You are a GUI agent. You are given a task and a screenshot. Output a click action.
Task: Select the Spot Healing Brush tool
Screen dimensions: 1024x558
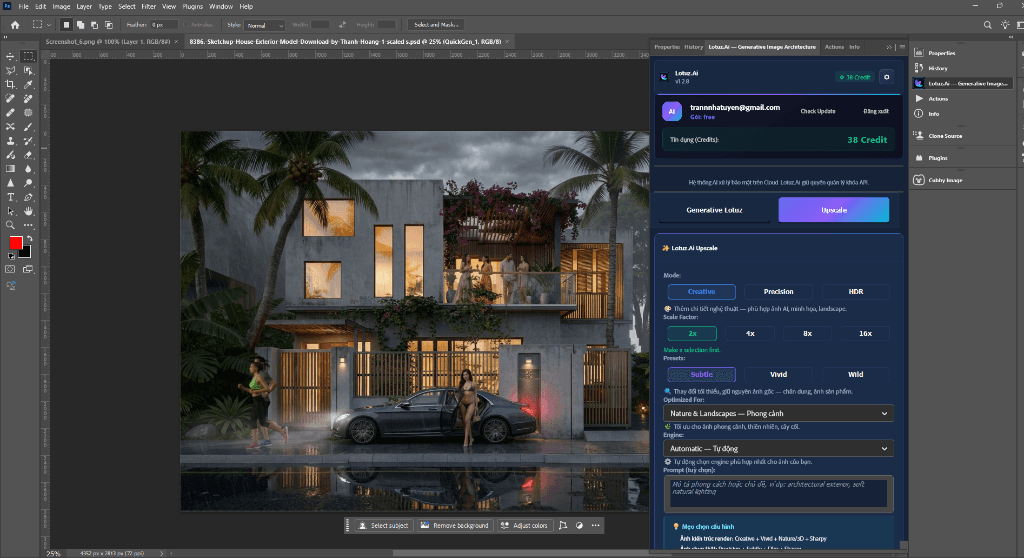pyautogui.click(x=10, y=99)
